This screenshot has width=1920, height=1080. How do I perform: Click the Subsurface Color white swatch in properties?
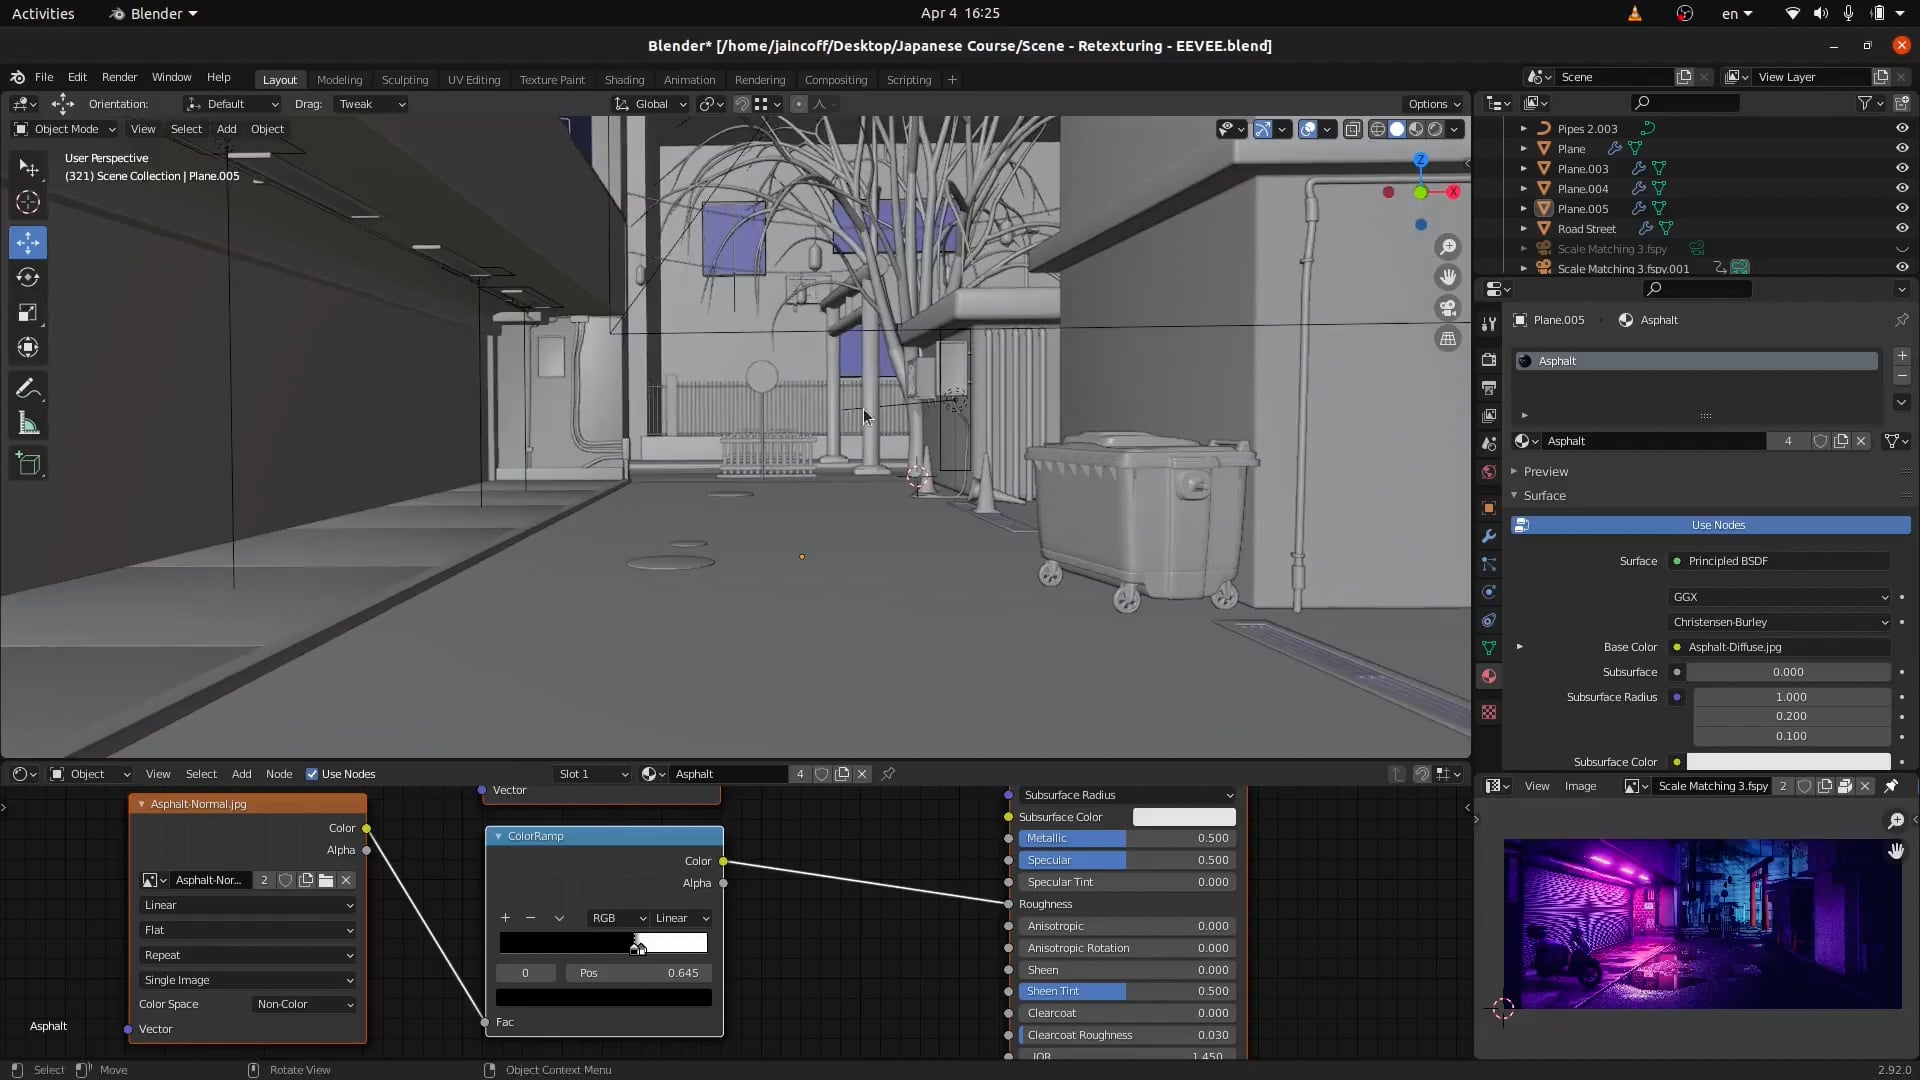[1788, 762]
